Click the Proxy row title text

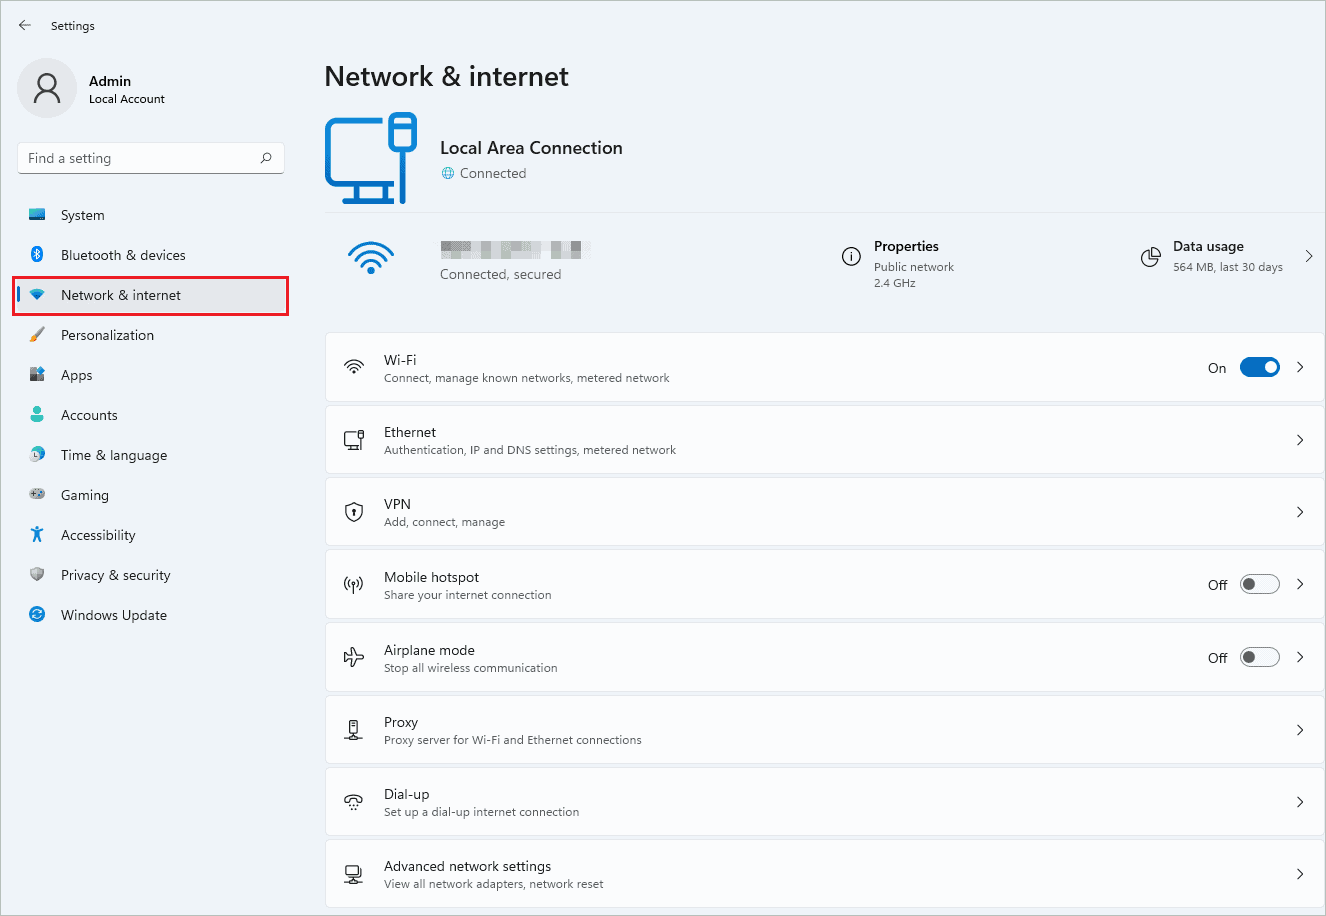[401, 722]
